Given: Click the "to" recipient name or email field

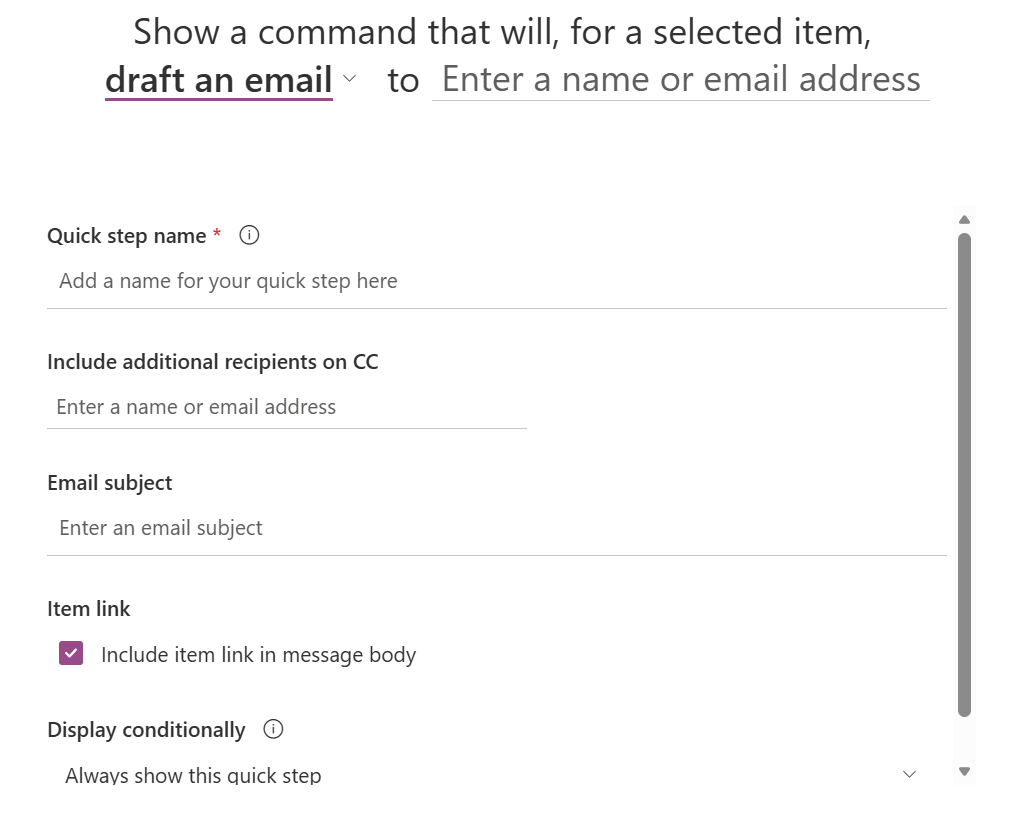Looking at the screenshot, I should coord(680,80).
